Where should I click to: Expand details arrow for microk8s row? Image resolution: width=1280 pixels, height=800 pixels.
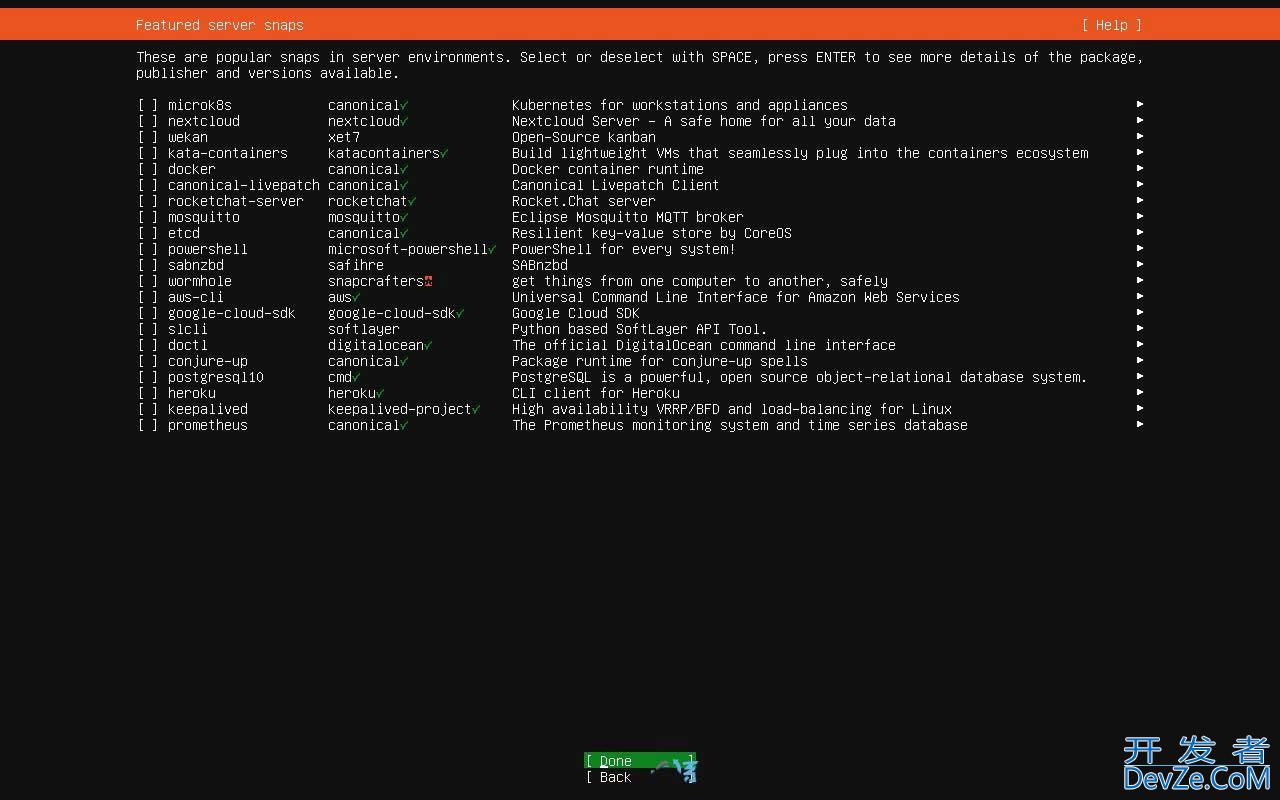tap(1140, 104)
